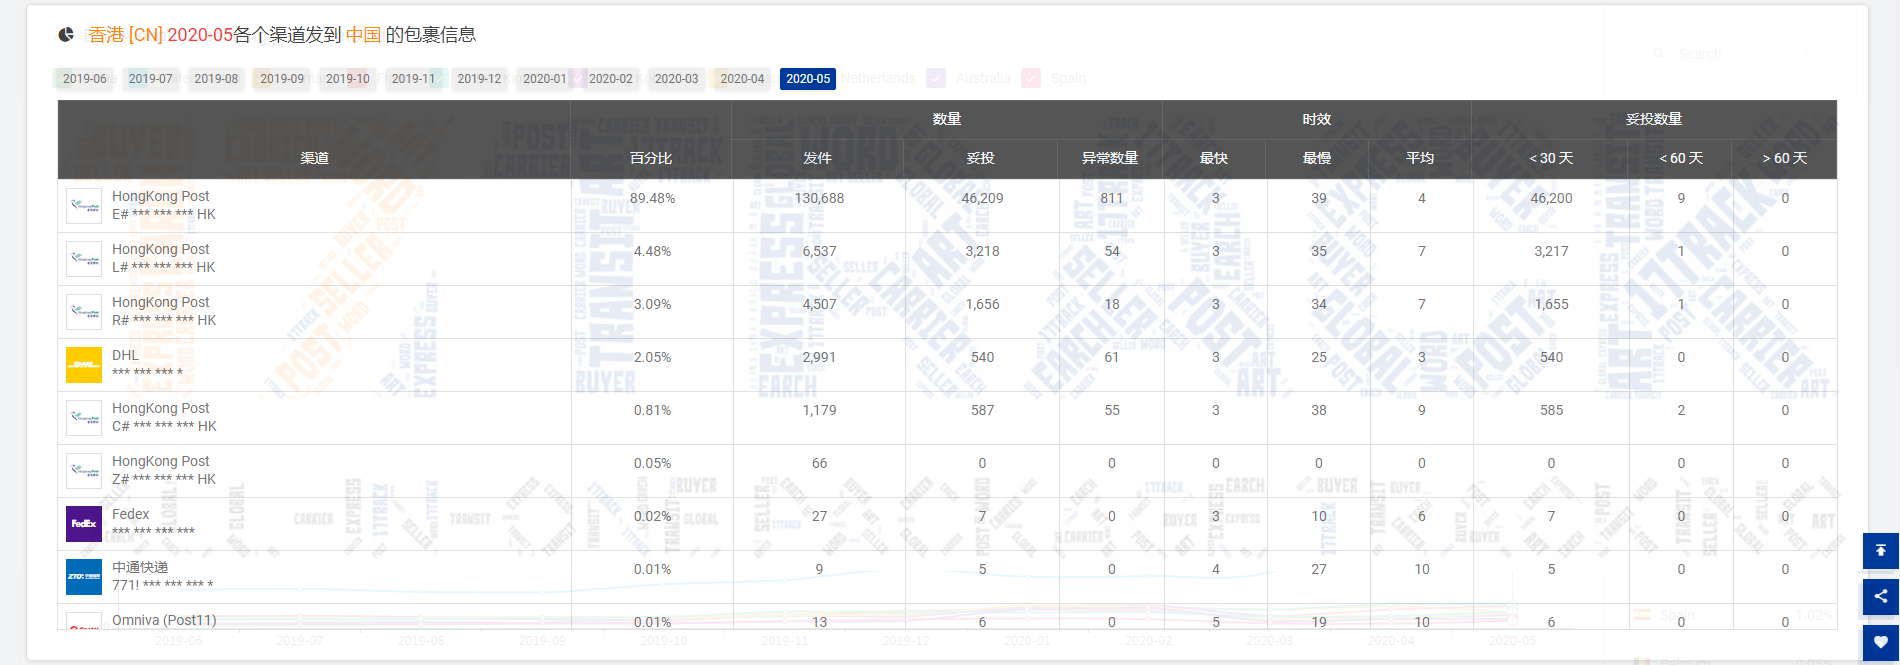Open the 2019-10 month tab
Viewport: 1900px width, 665px height.
pos(348,79)
